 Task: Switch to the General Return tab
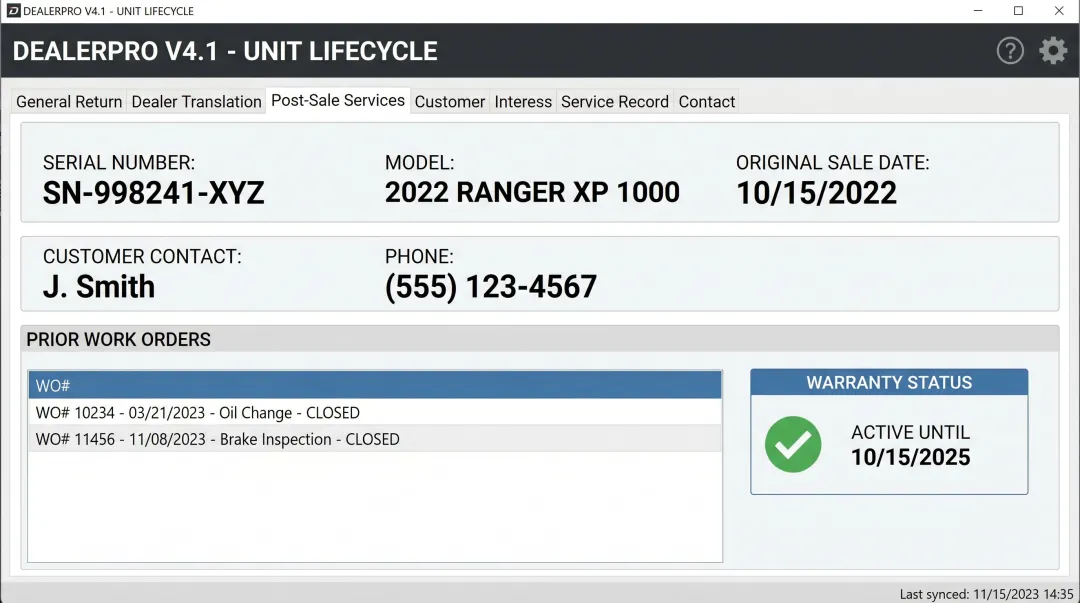[68, 101]
